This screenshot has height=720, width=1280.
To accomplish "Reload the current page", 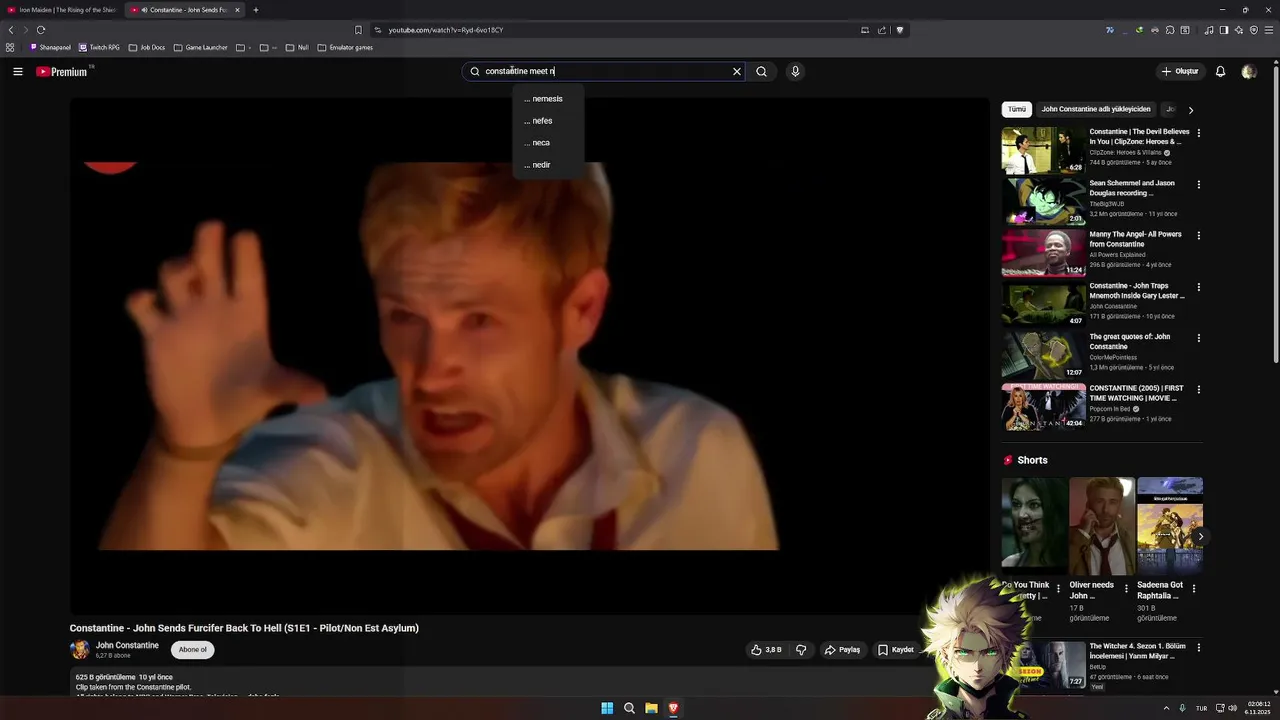I will pyautogui.click(x=41, y=30).
